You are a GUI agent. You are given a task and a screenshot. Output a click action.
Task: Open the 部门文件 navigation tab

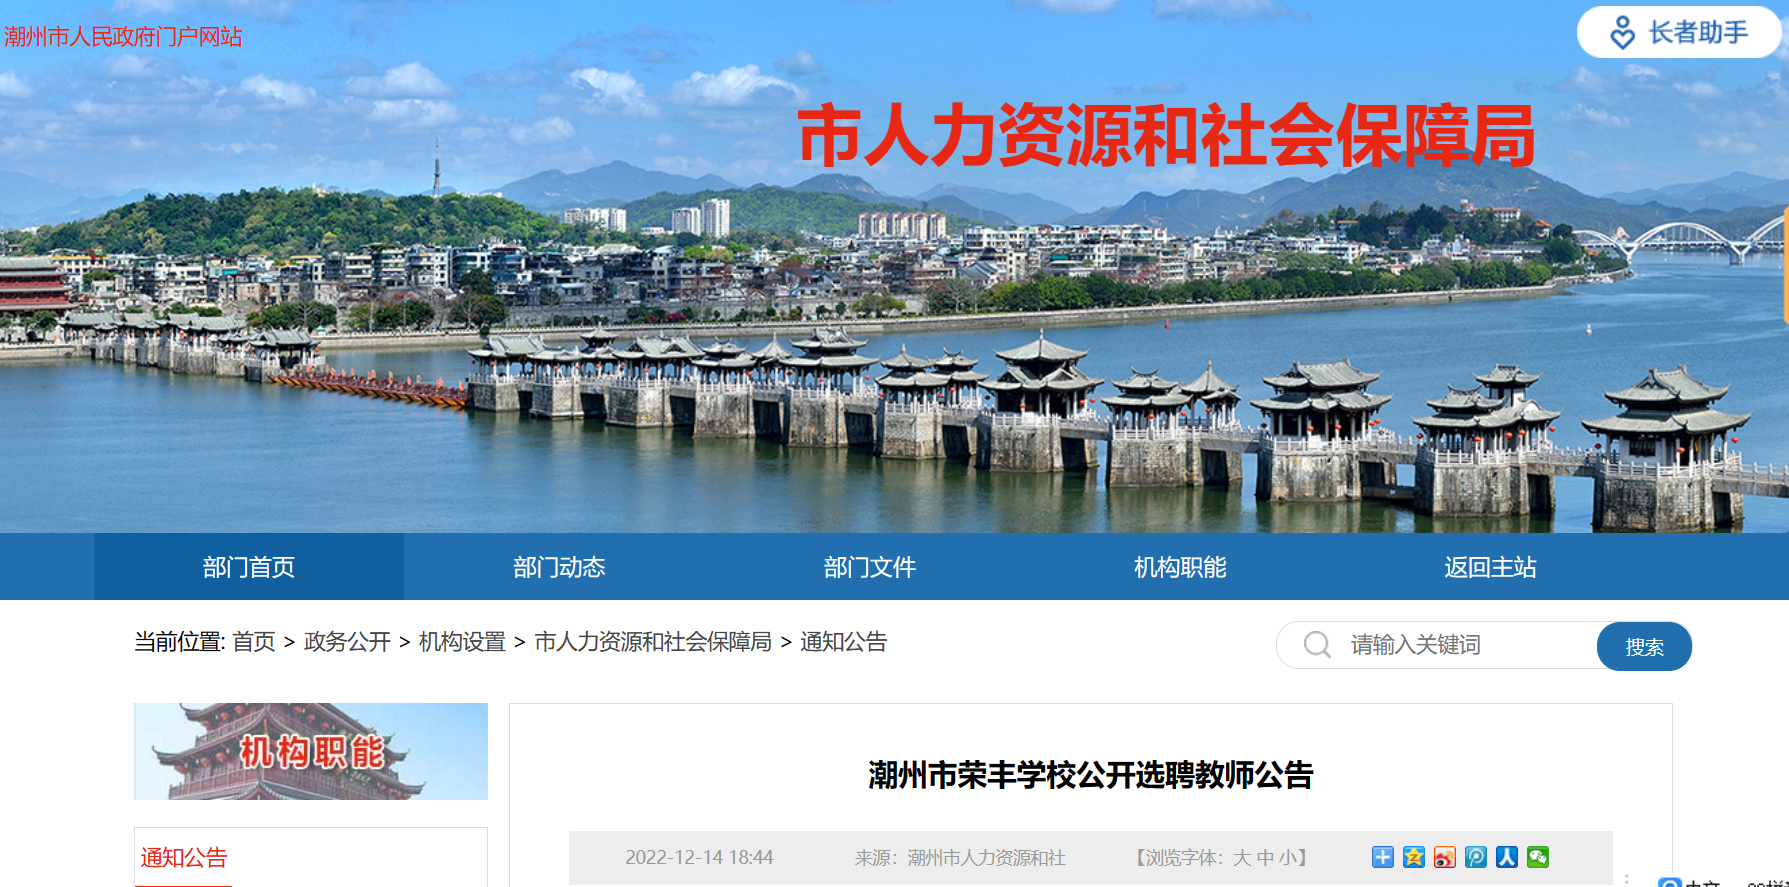[869, 567]
